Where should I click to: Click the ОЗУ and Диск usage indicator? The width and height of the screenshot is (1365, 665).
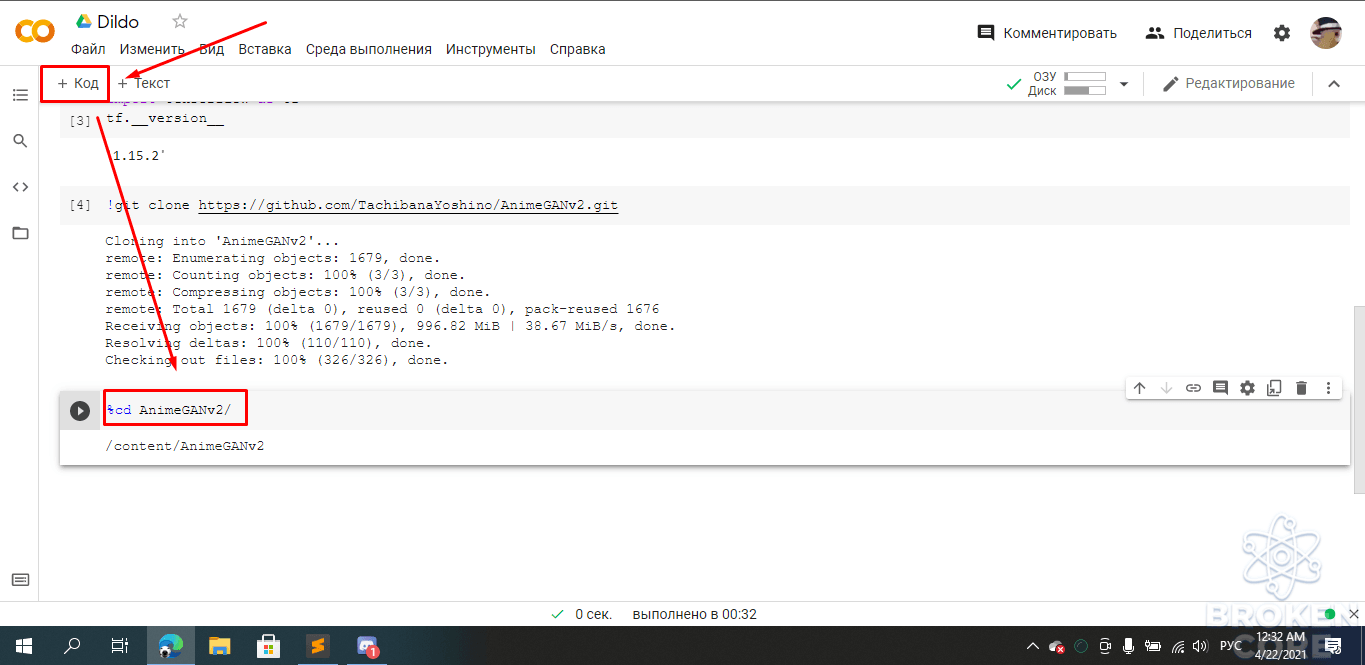[1066, 84]
